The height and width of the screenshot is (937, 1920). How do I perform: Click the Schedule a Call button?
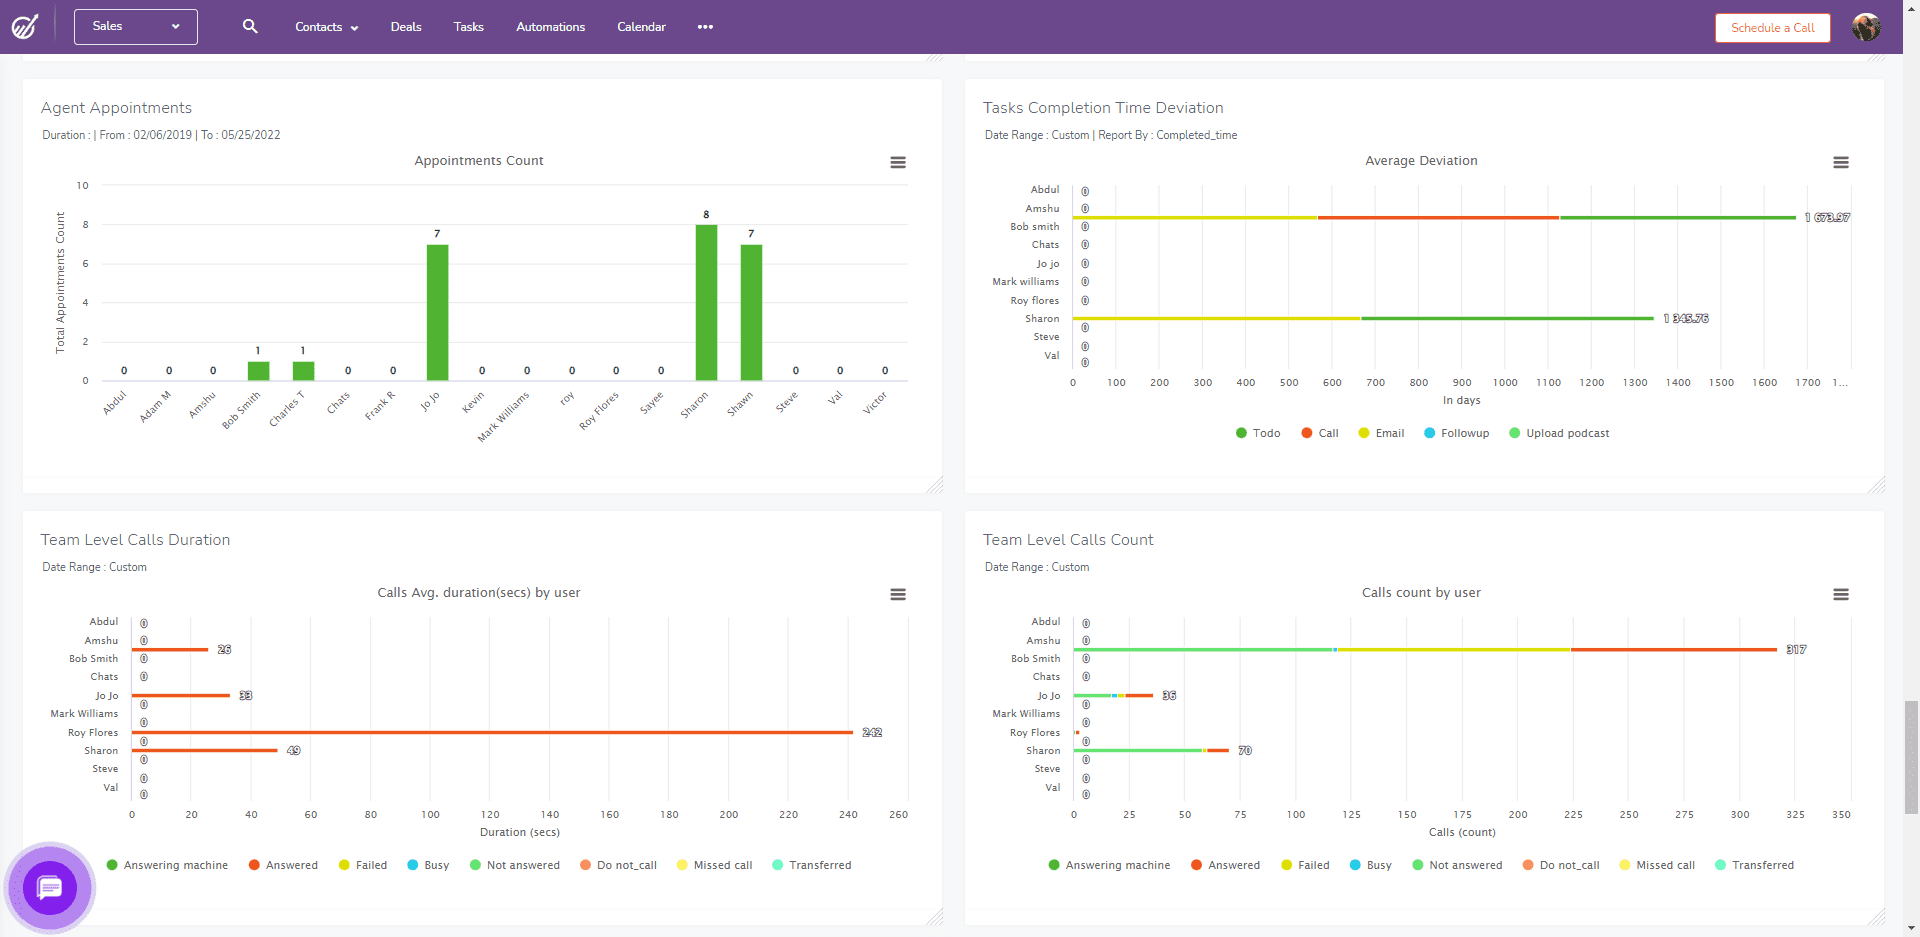[1771, 27]
